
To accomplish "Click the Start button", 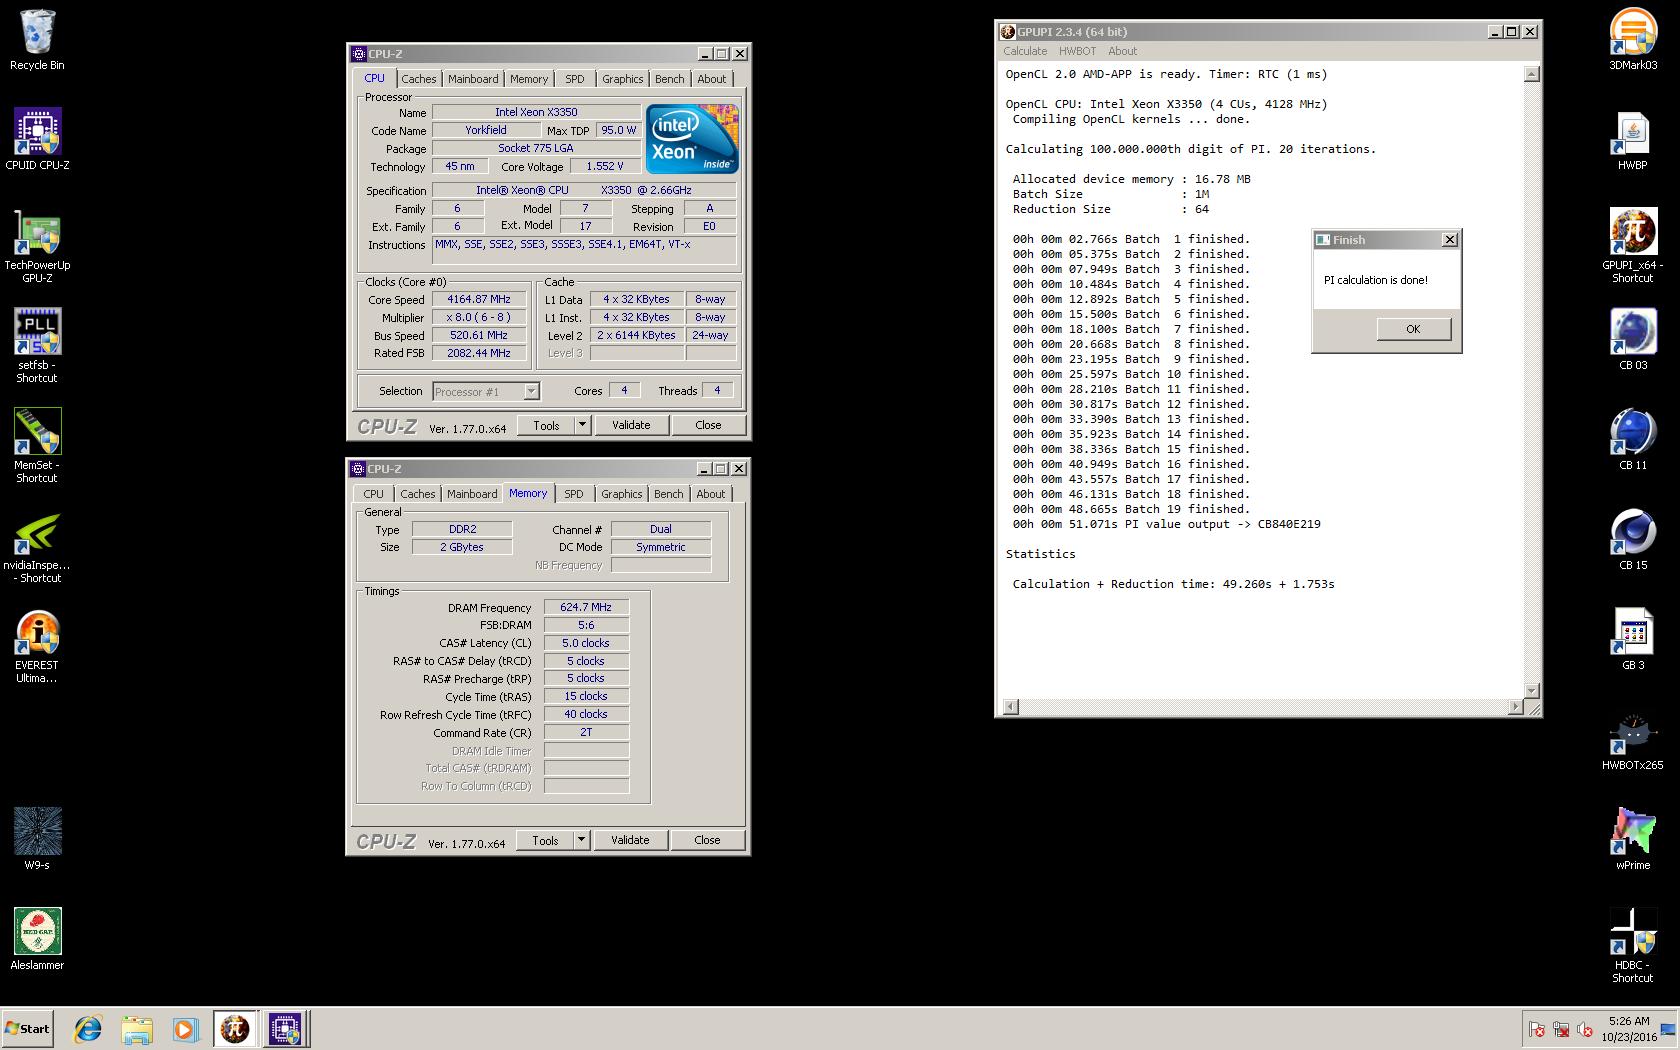I will pos(28,1029).
